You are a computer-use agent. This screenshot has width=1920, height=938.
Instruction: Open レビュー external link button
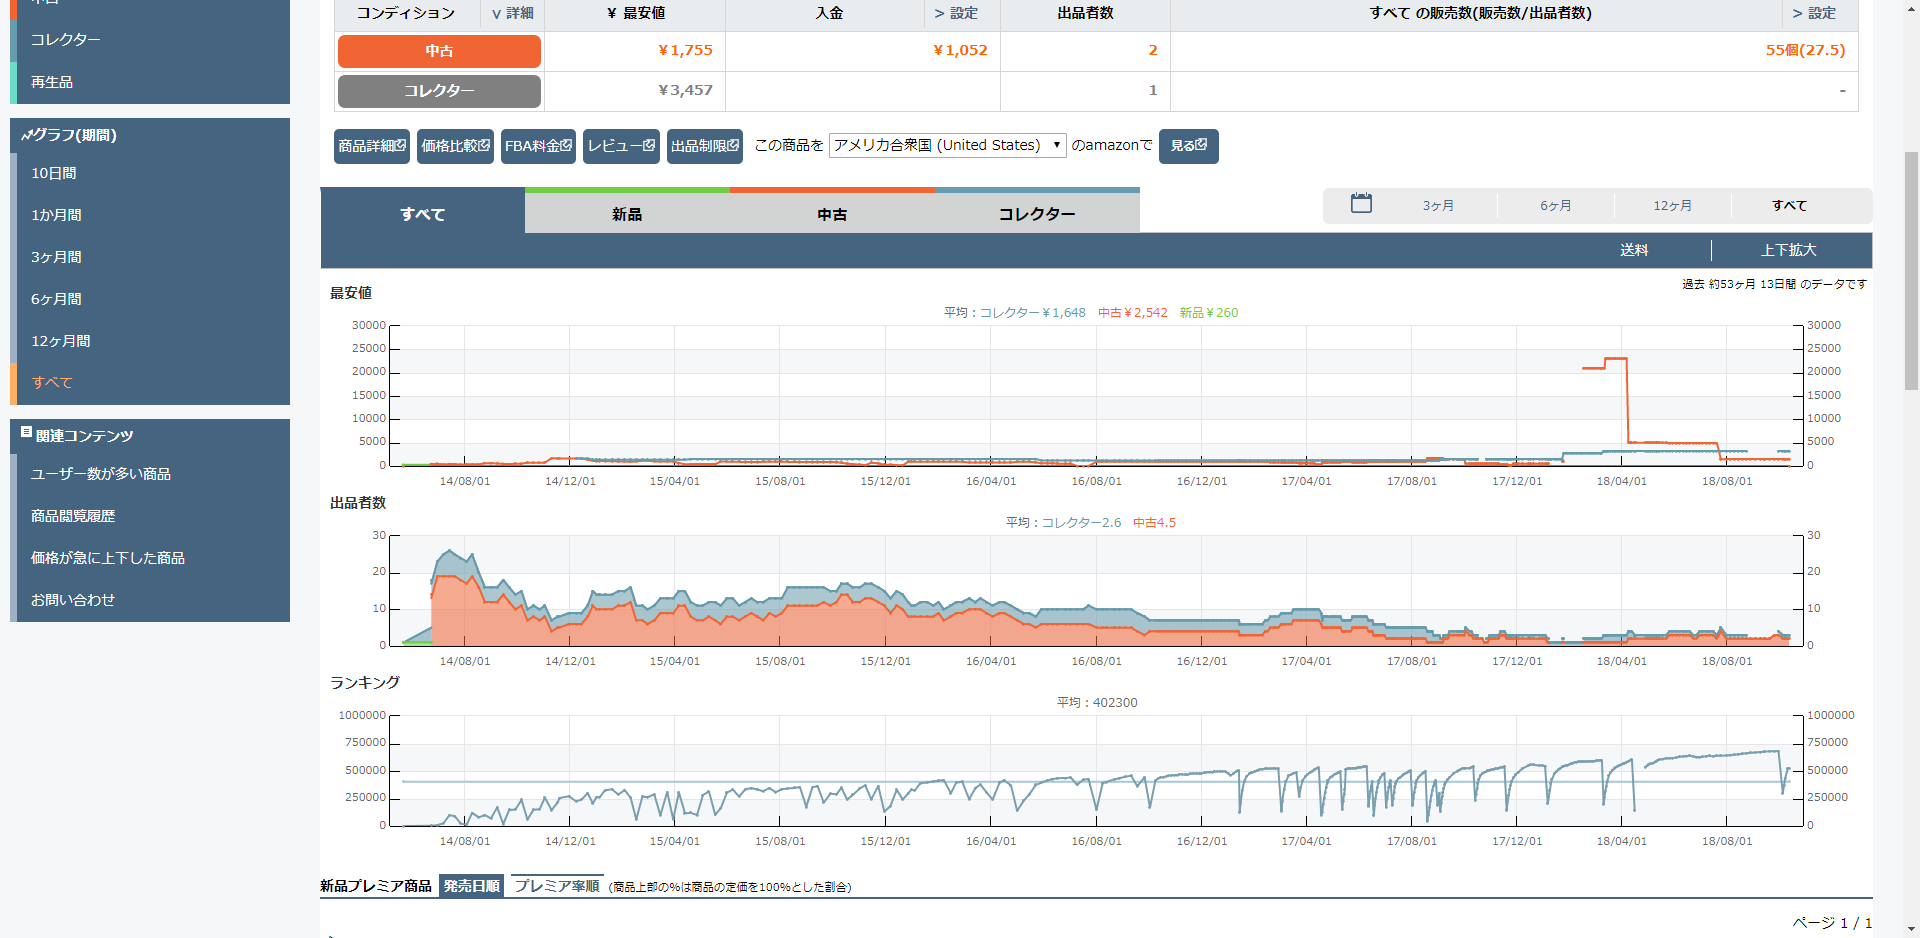[621, 146]
